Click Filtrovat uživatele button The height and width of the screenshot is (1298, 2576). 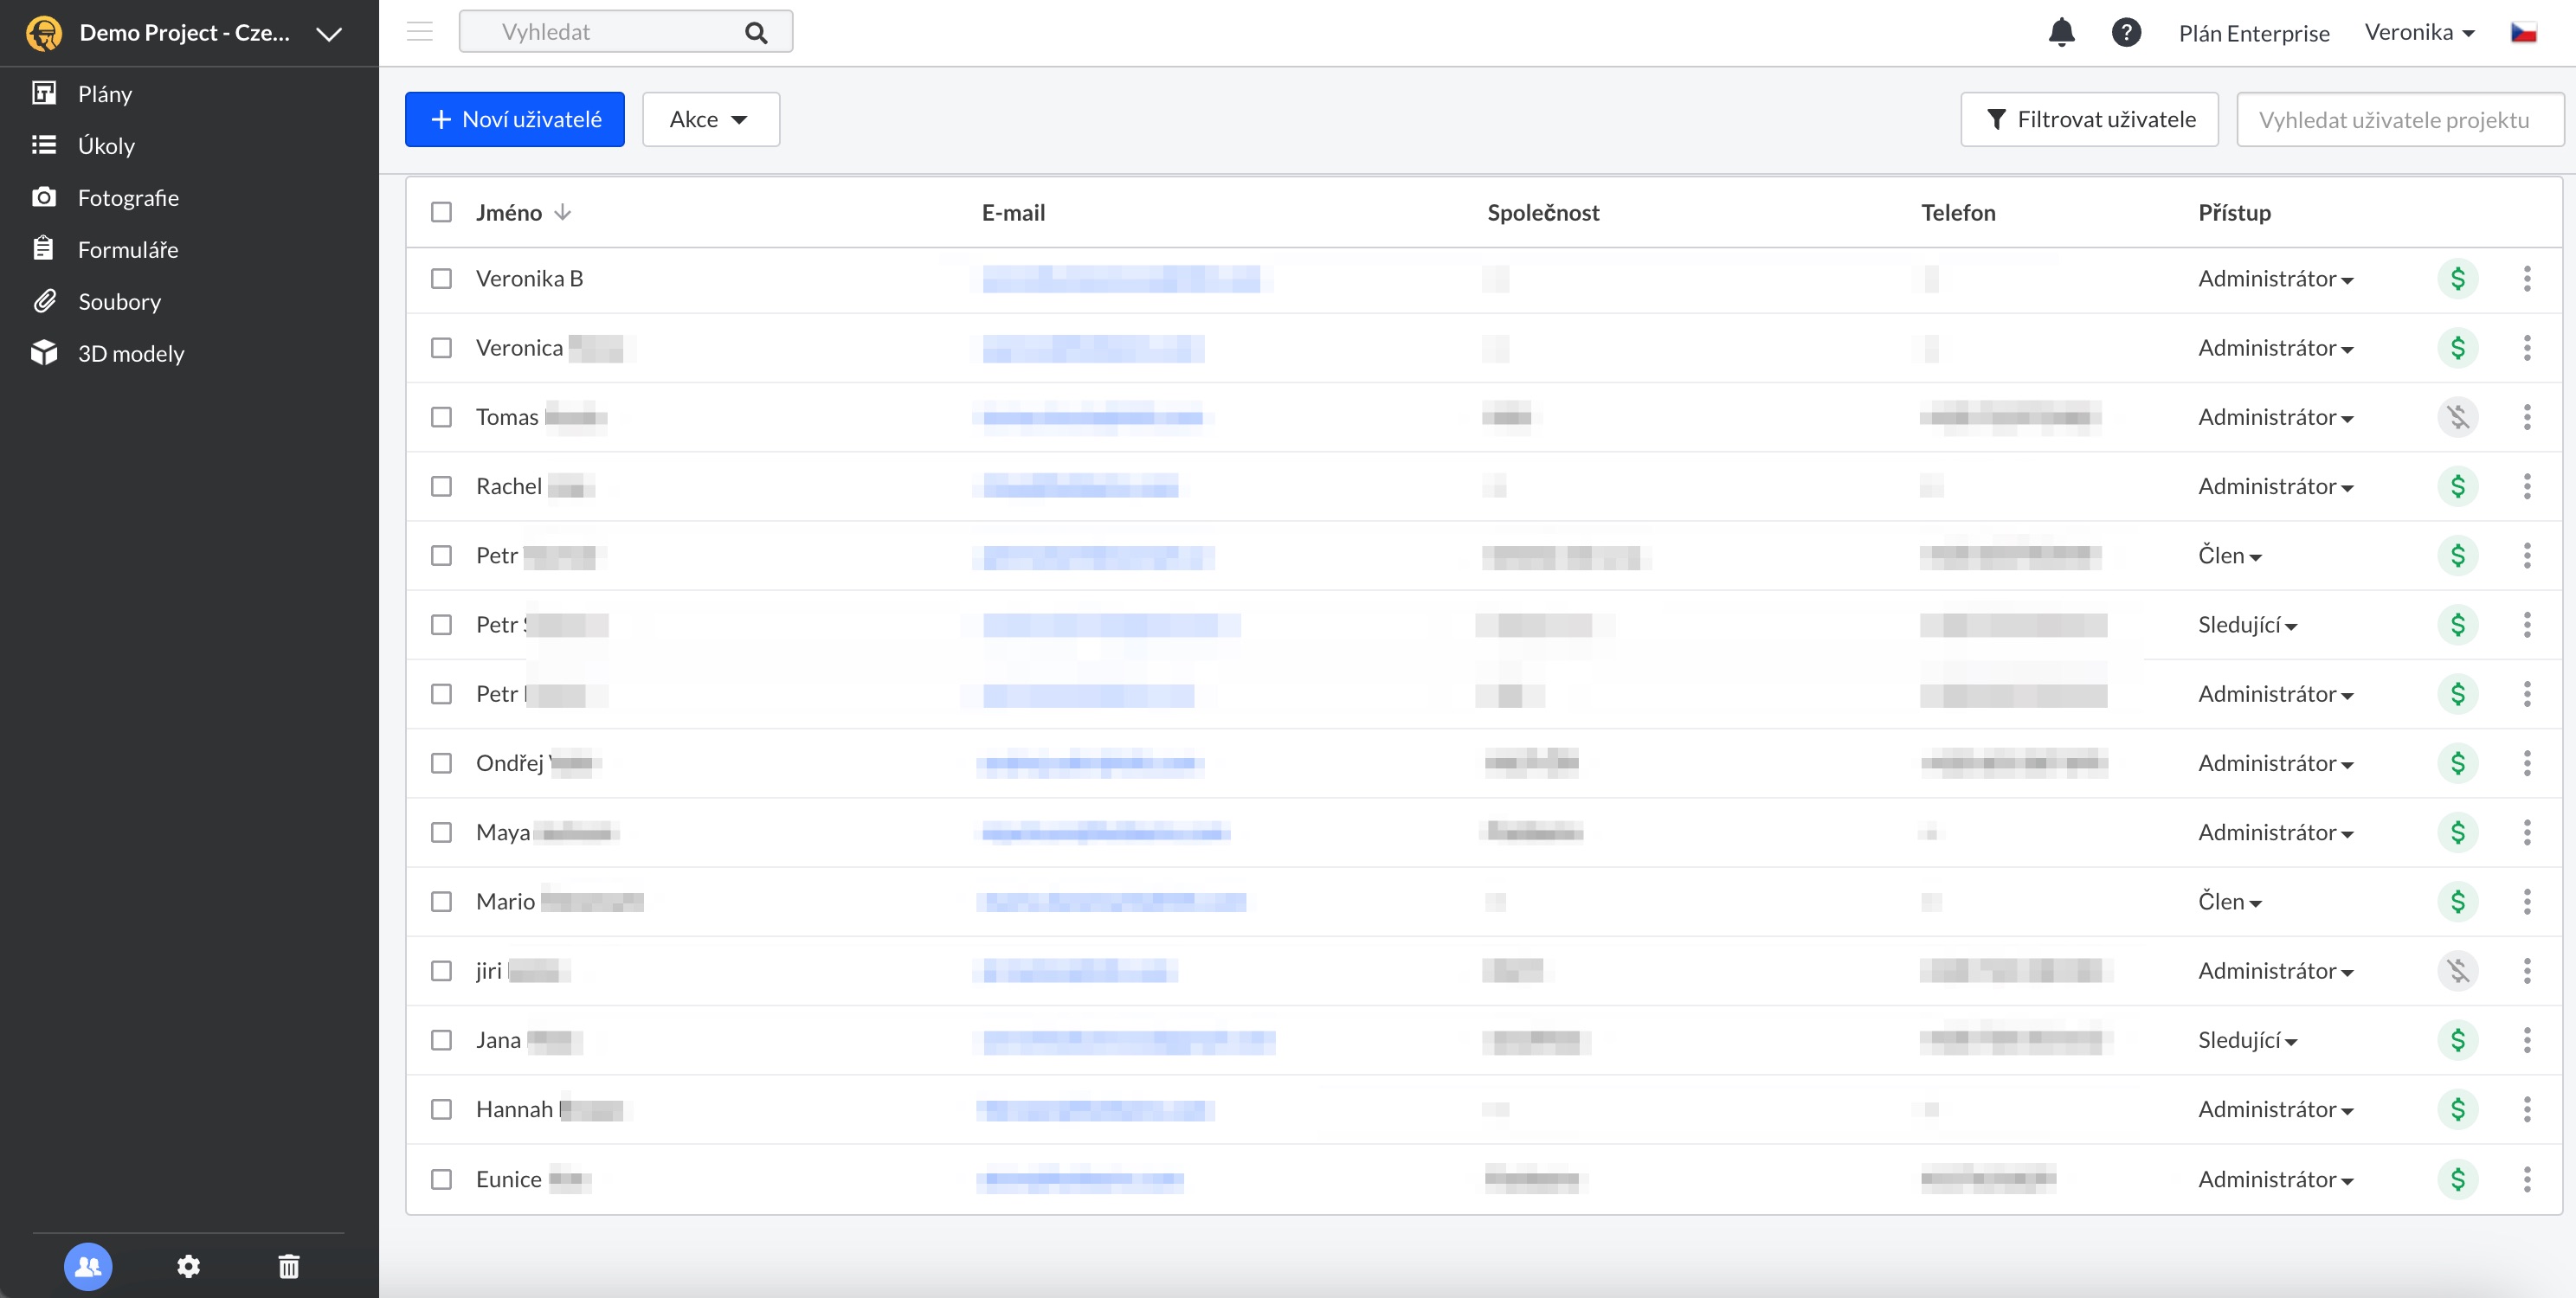(2089, 120)
